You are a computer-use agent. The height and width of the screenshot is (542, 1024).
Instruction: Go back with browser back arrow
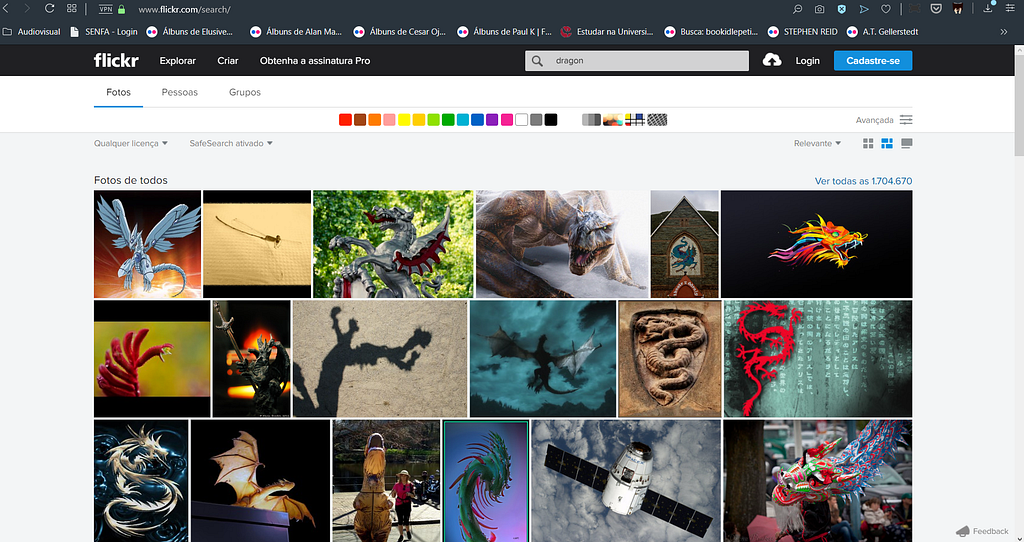(6, 9)
